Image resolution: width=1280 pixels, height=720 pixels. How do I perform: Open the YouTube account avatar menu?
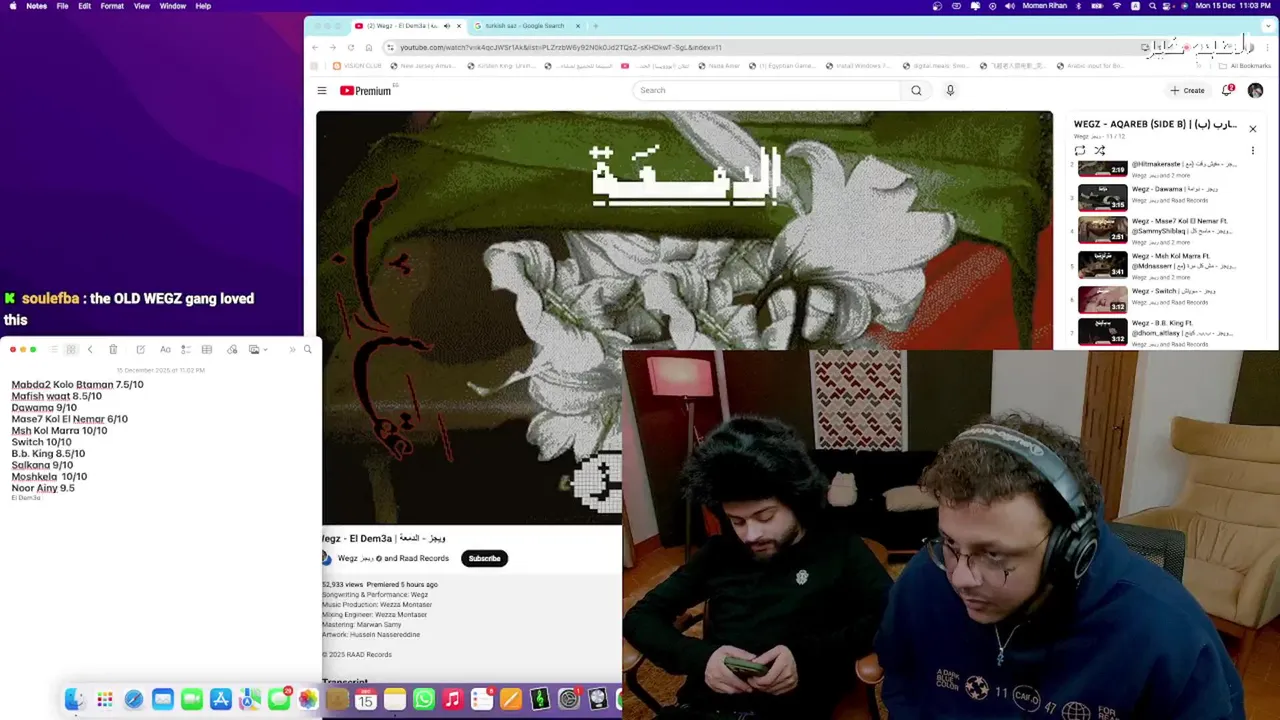click(x=1255, y=90)
